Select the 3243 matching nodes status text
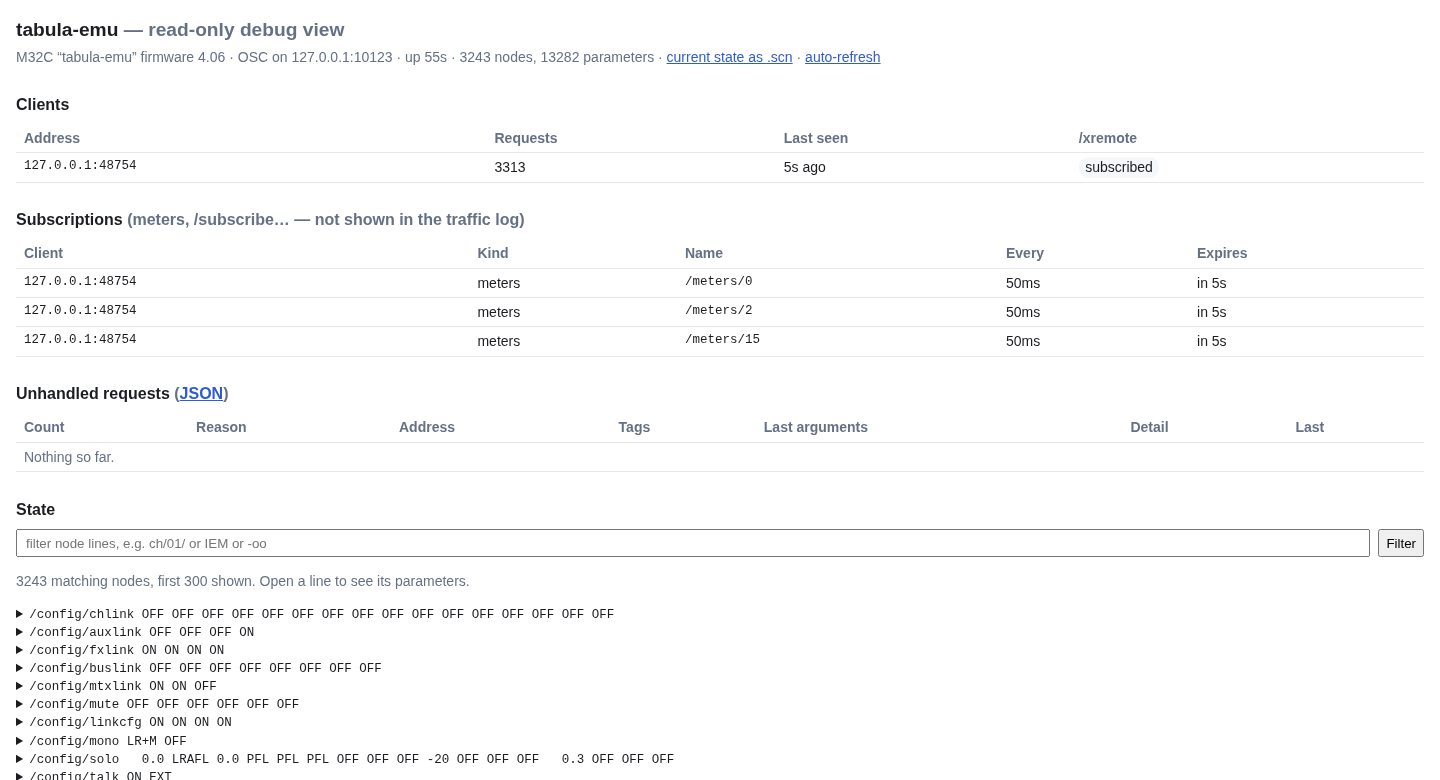The image size is (1440, 780). (243, 581)
